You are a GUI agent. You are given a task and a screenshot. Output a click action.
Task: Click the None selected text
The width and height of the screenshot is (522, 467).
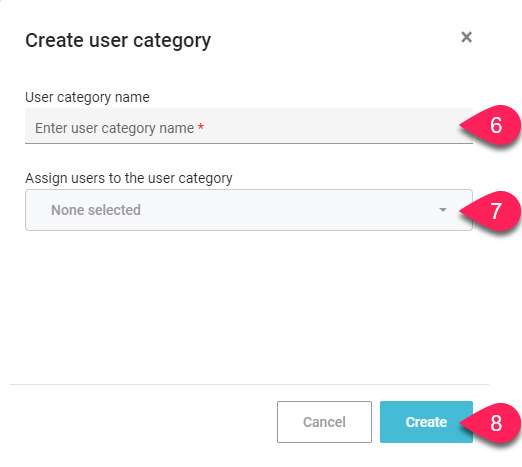pos(96,210)
